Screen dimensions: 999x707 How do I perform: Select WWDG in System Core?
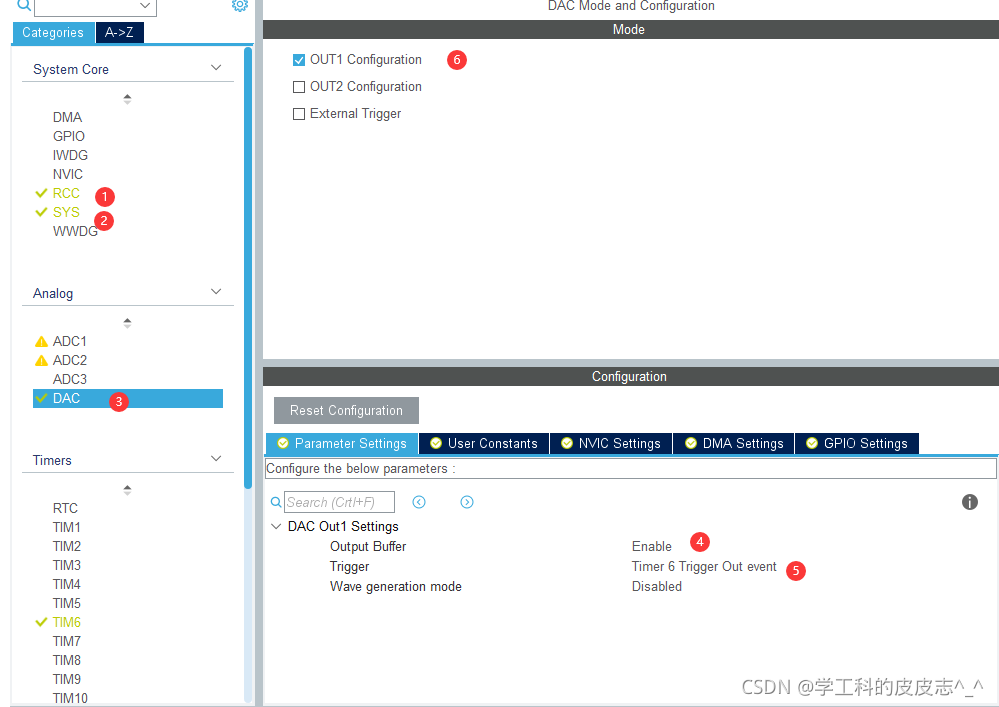[x=75, y=231]
